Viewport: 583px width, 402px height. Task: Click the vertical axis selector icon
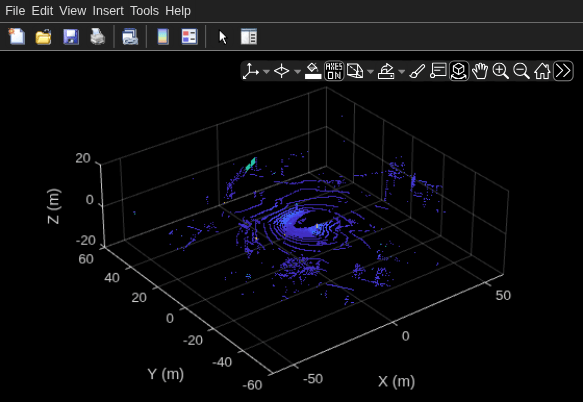point(251,71)
